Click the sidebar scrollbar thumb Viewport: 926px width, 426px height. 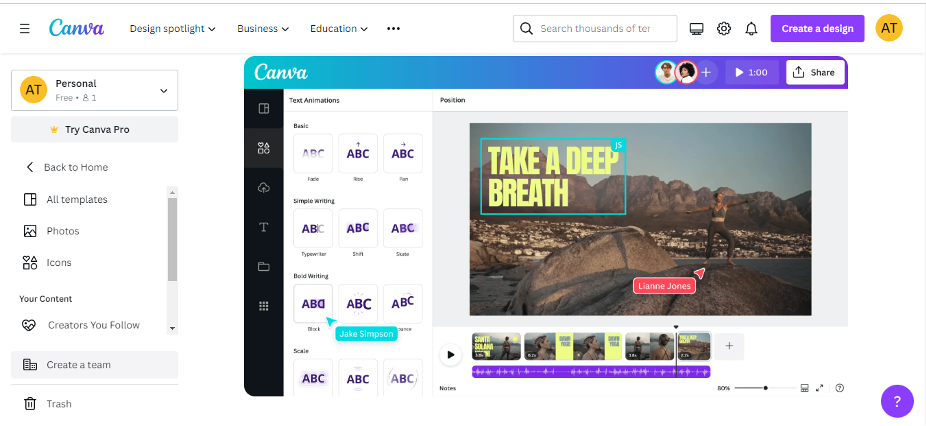(172, 239)
